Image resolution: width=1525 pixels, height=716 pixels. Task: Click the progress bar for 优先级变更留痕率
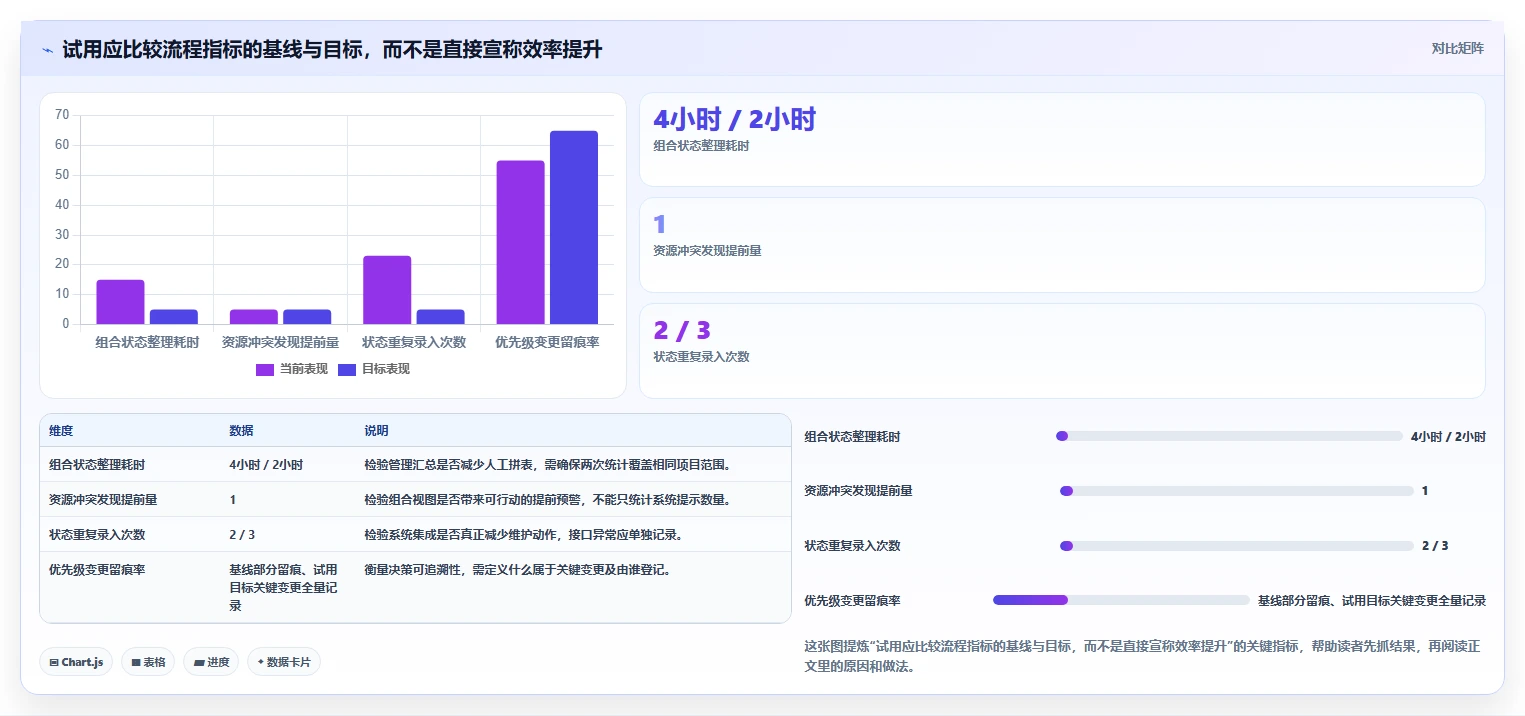click(1121, 600)
